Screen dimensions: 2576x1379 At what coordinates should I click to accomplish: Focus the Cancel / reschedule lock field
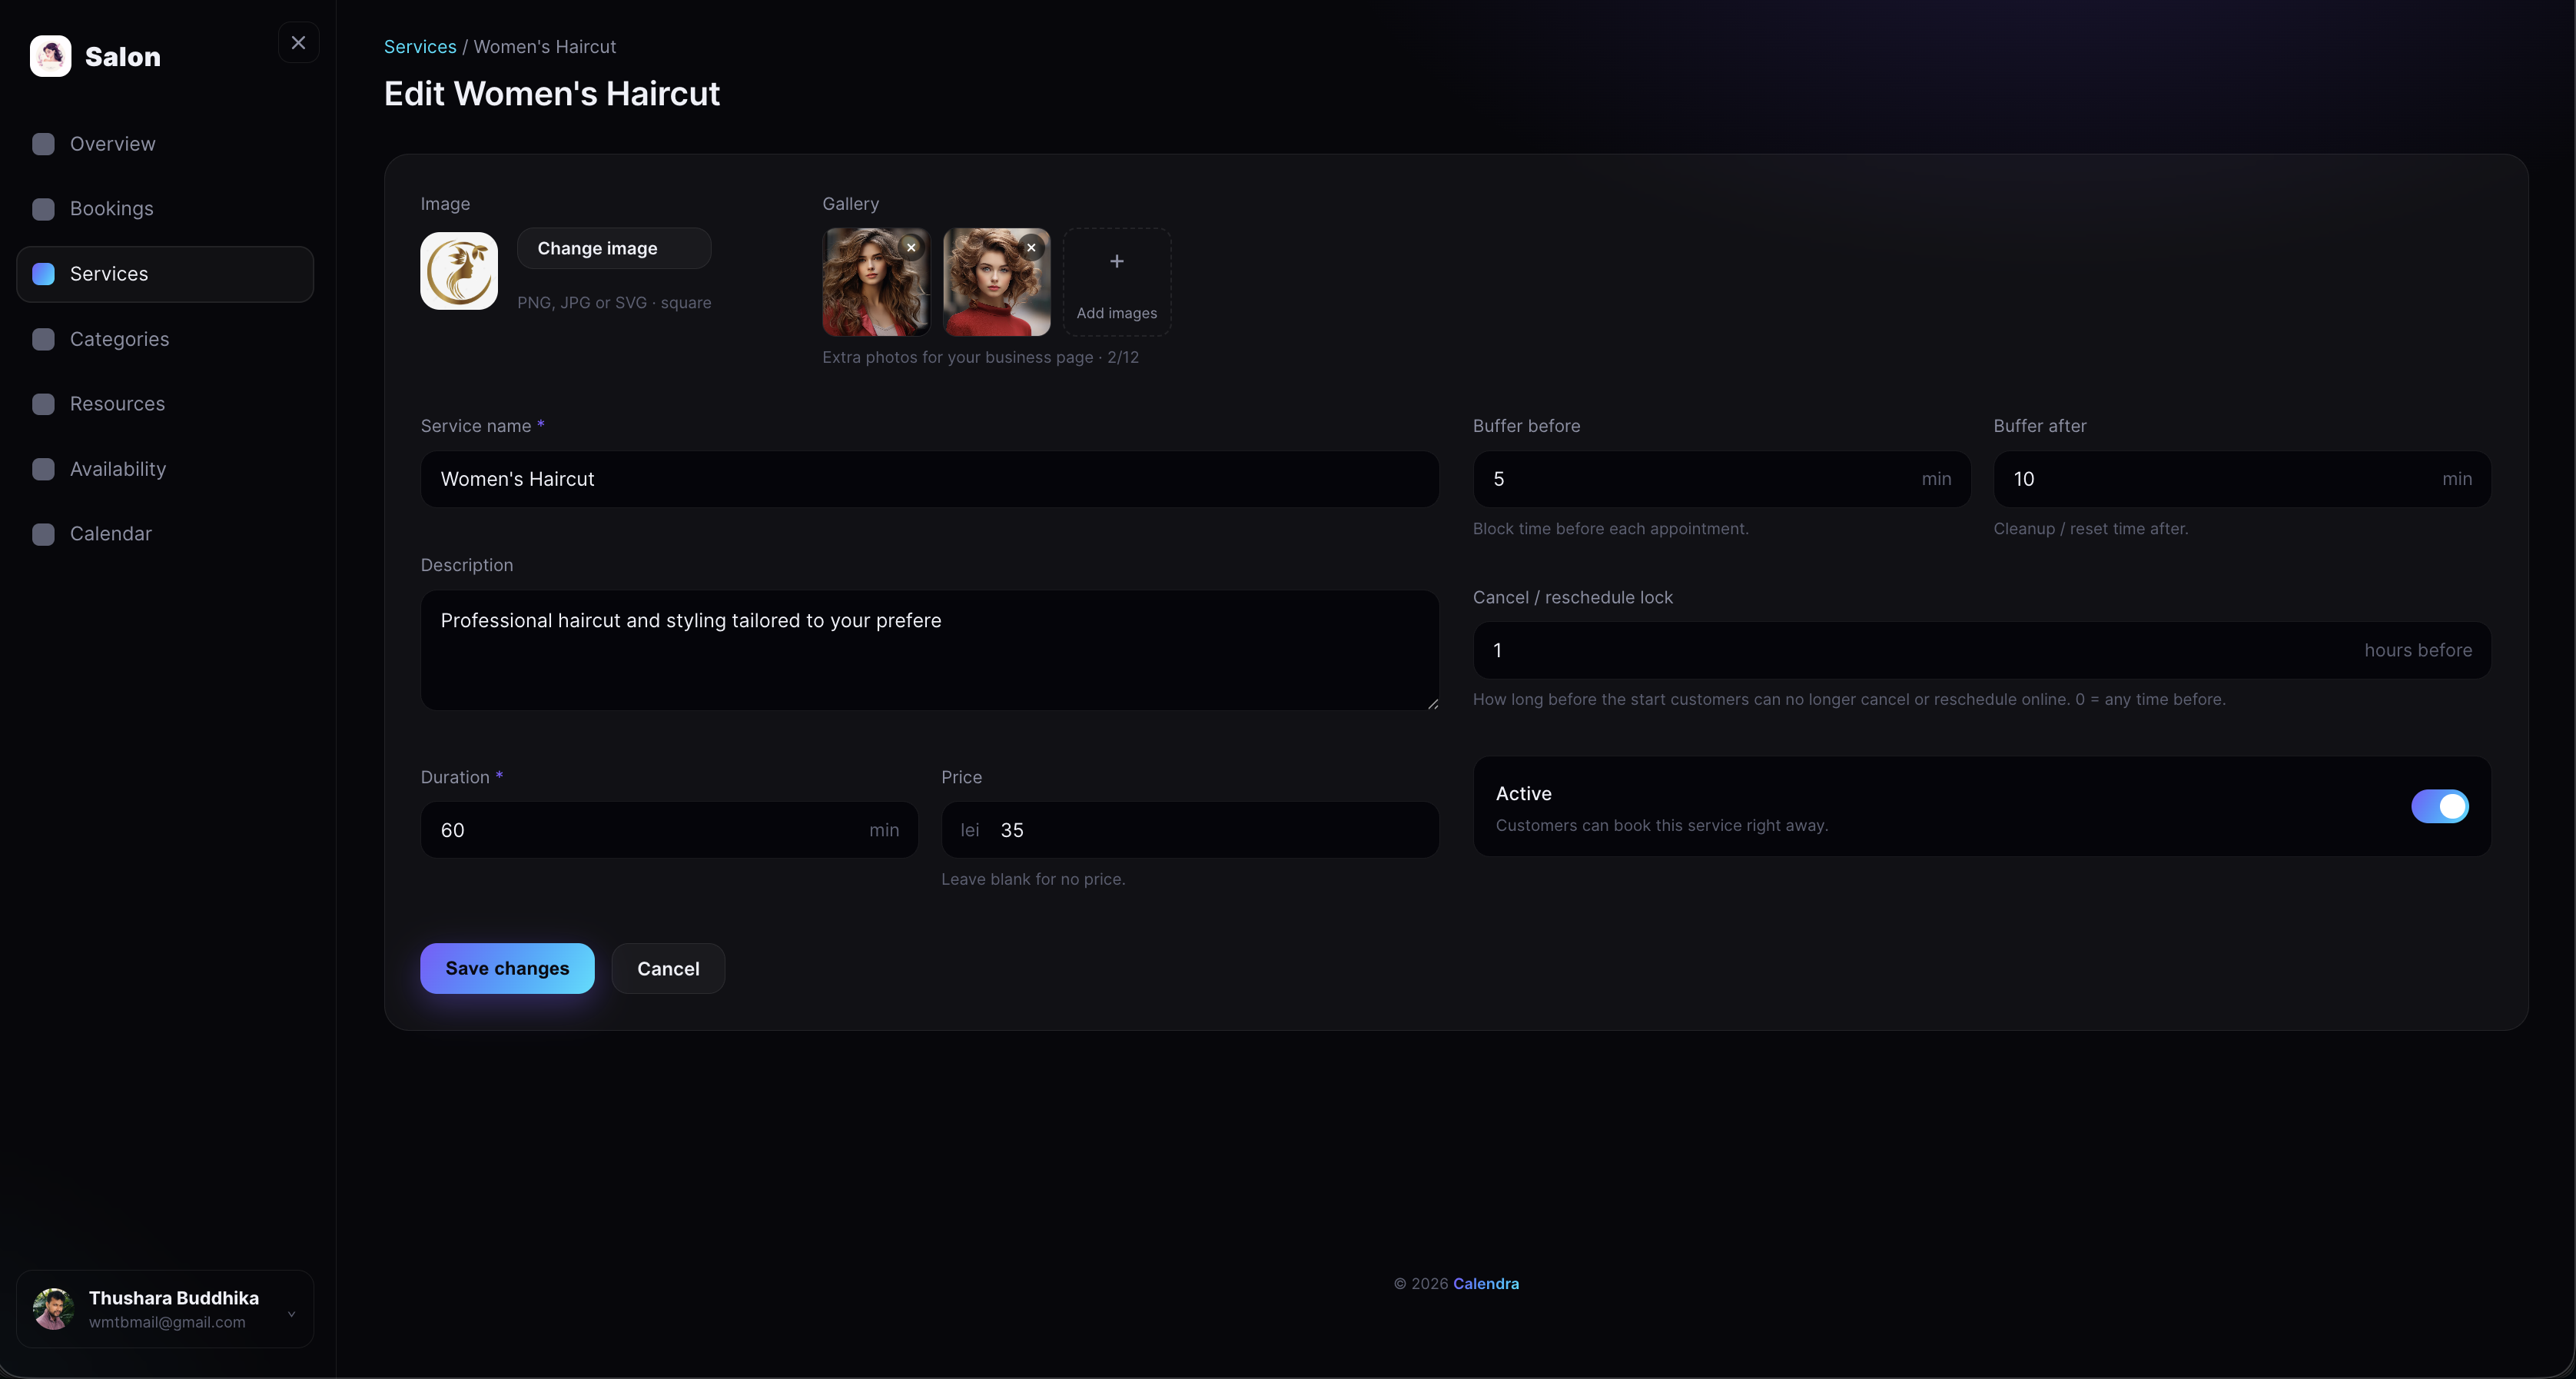1982,650
